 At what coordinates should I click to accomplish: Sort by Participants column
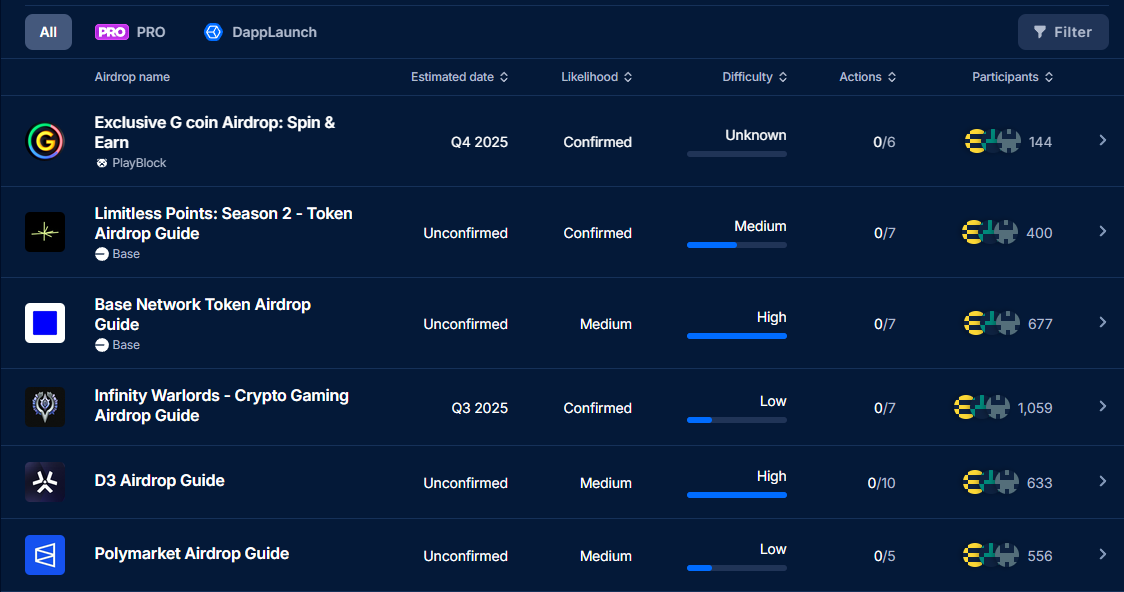pos(1012,77)
